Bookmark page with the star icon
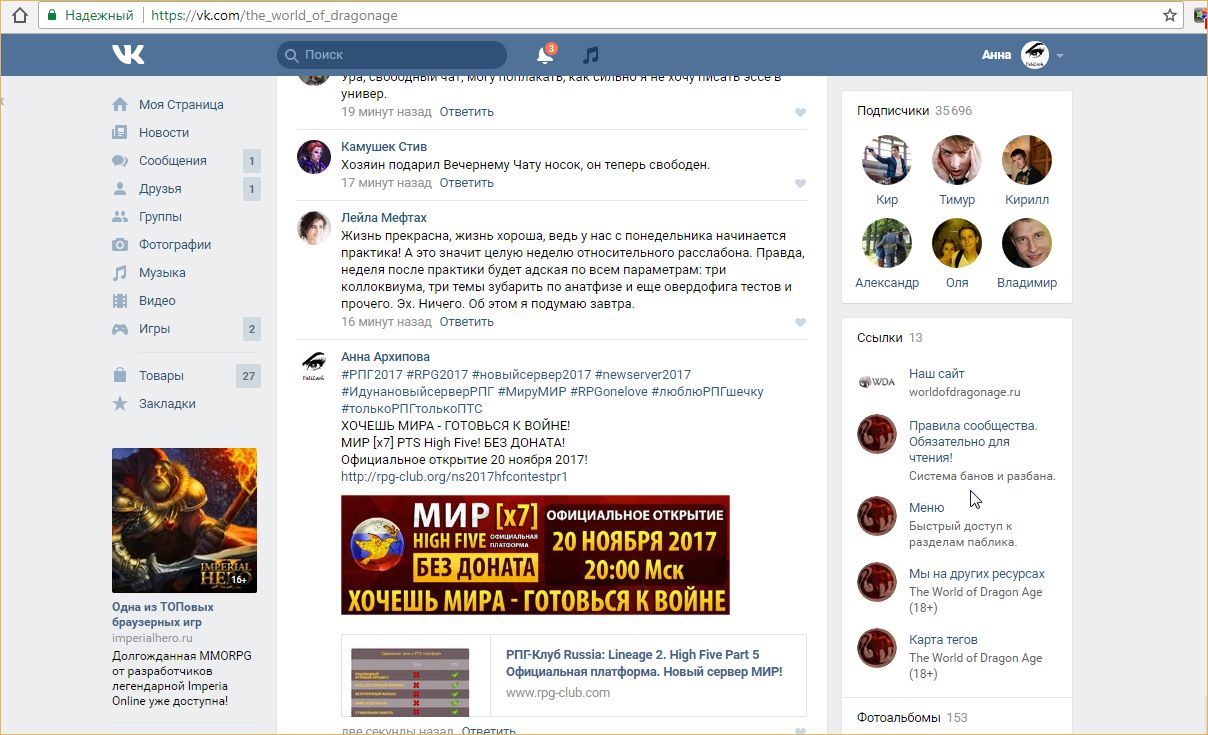Viewport: 1208px width, 735px height. click(1169, 15)
